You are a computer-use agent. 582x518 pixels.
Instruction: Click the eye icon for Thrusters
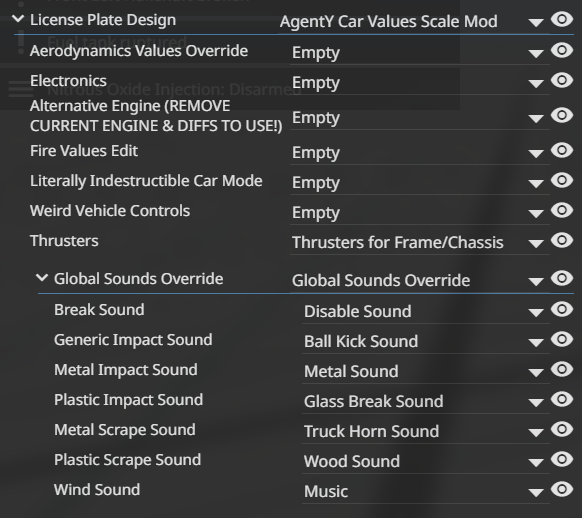tap(562, 240)
